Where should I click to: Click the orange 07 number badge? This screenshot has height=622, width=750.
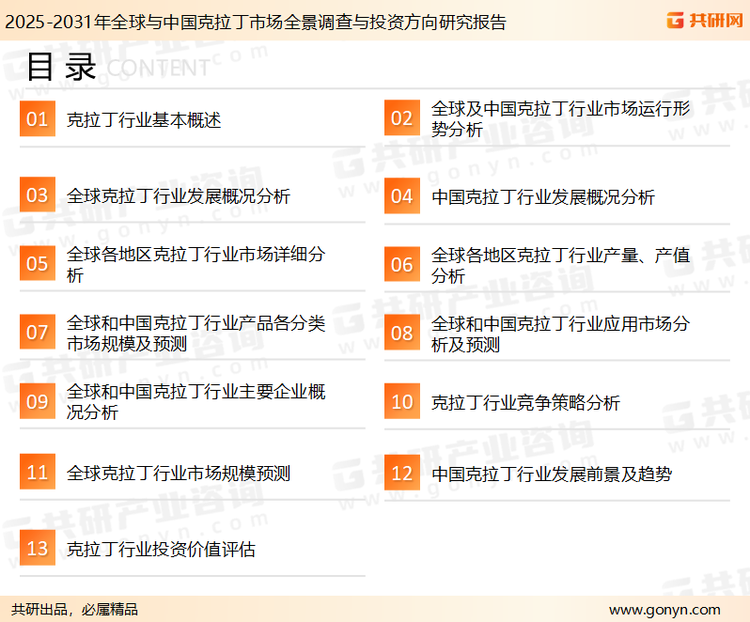tap(37, 332)
